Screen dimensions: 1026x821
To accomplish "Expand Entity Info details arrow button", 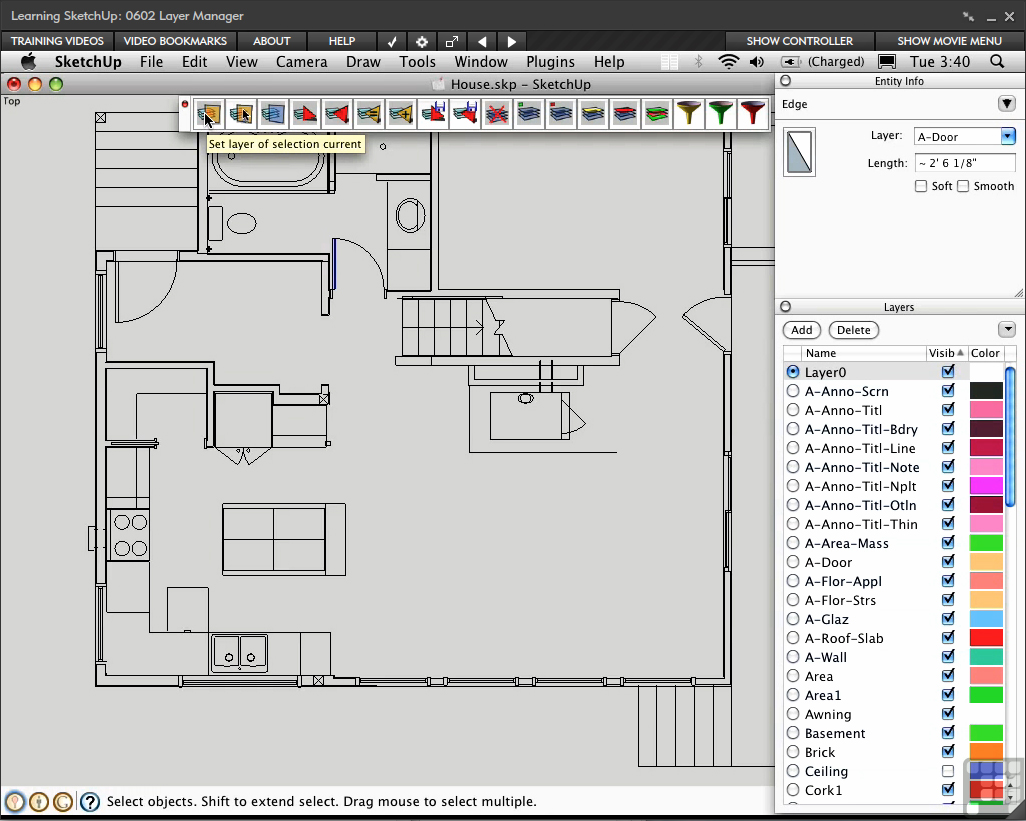I will (1007, 103).
